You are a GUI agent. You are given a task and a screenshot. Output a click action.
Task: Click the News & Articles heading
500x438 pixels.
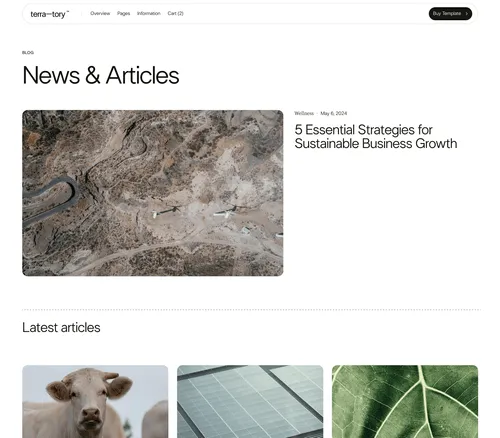tap(101, 75)
